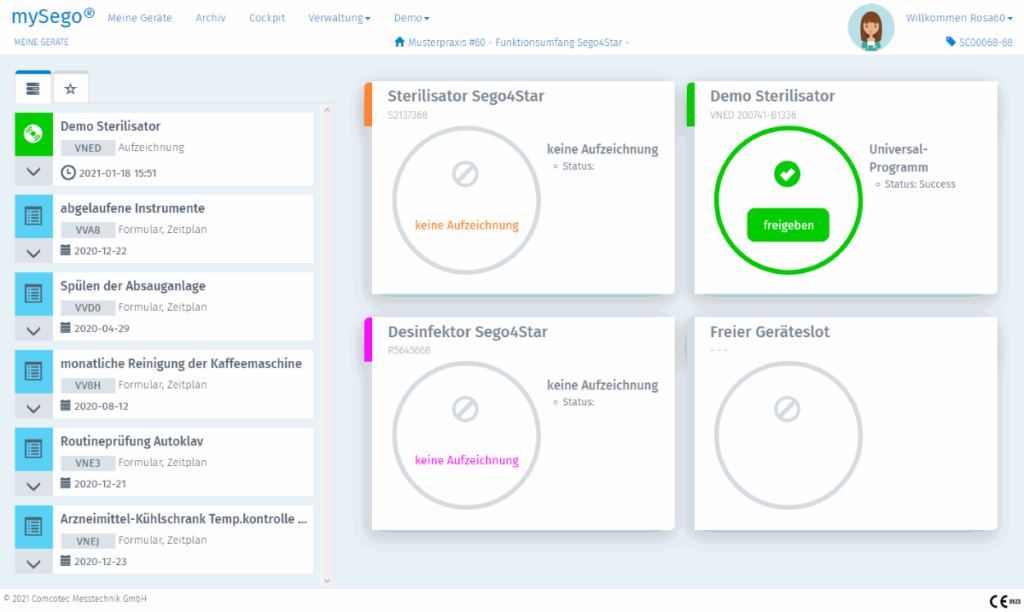Select the Demo Sterilisator card title
1024x612 pixels.
point(773,96)
